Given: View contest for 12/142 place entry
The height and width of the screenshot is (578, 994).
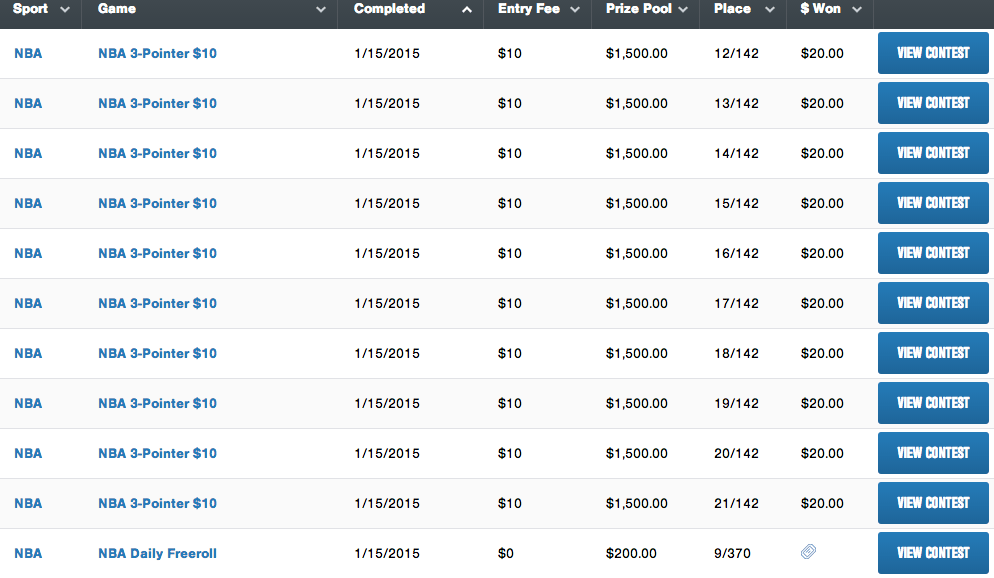Looking at the screenshot, I should pos(933,53).
